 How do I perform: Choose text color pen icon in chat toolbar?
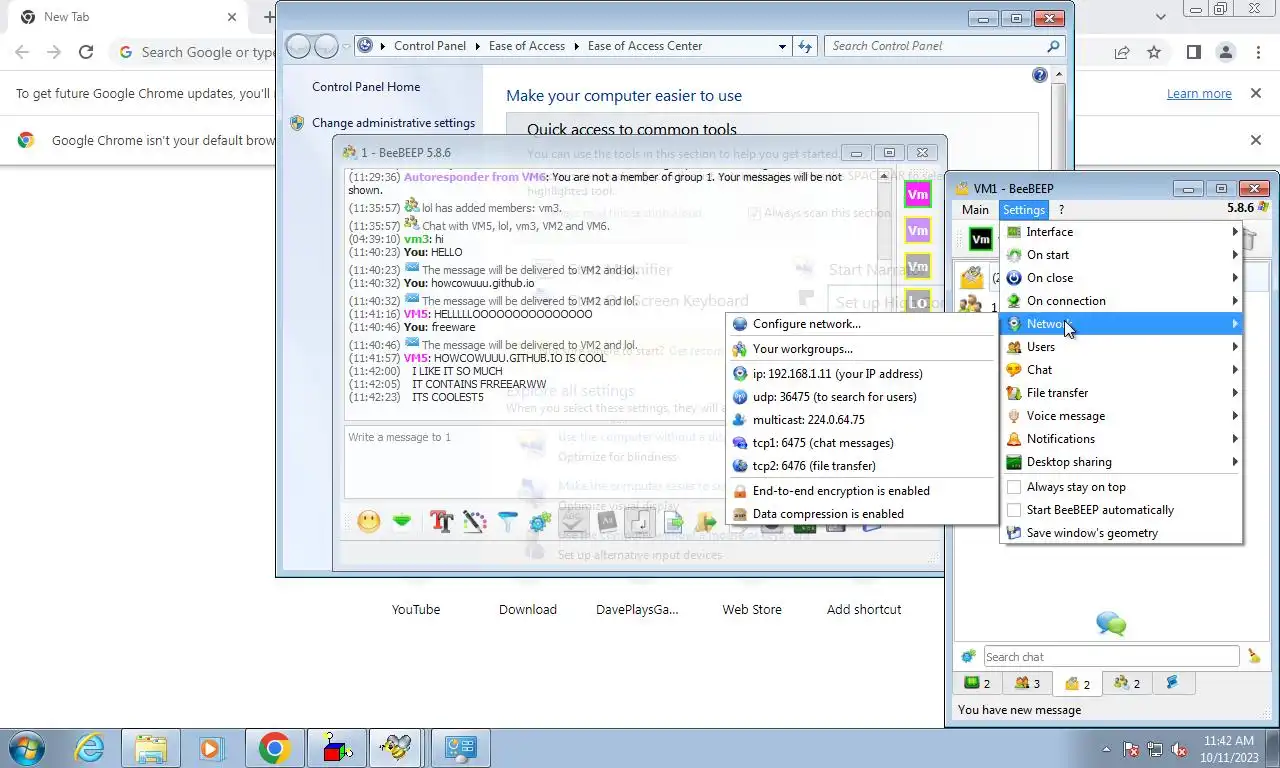tap(475, 521)
